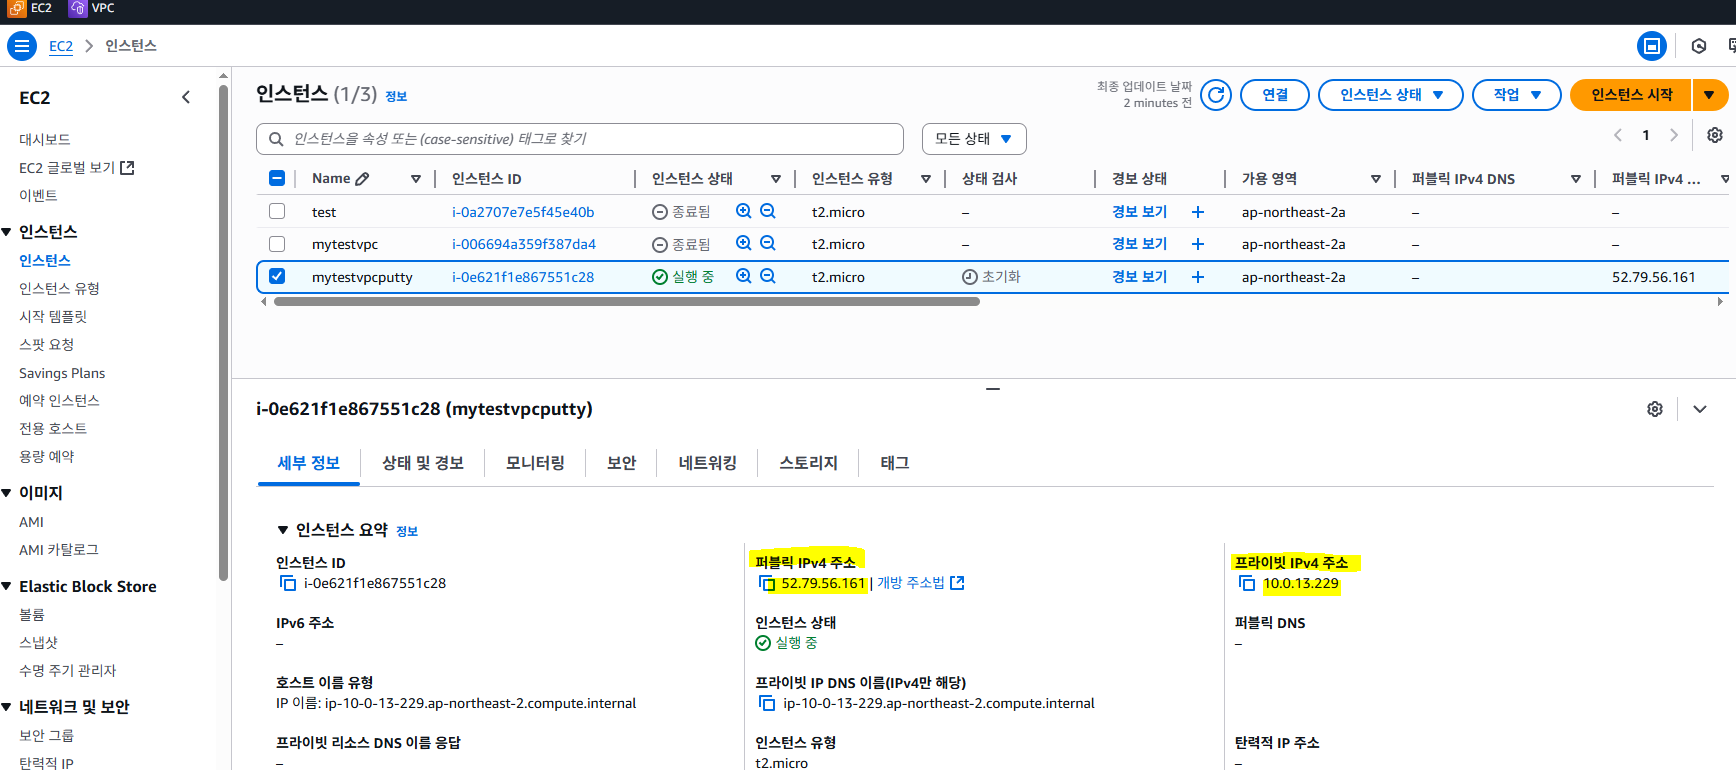
Task: Collapse the 네트워크 및 보안 sidebar section
Action: coord(7,707)
